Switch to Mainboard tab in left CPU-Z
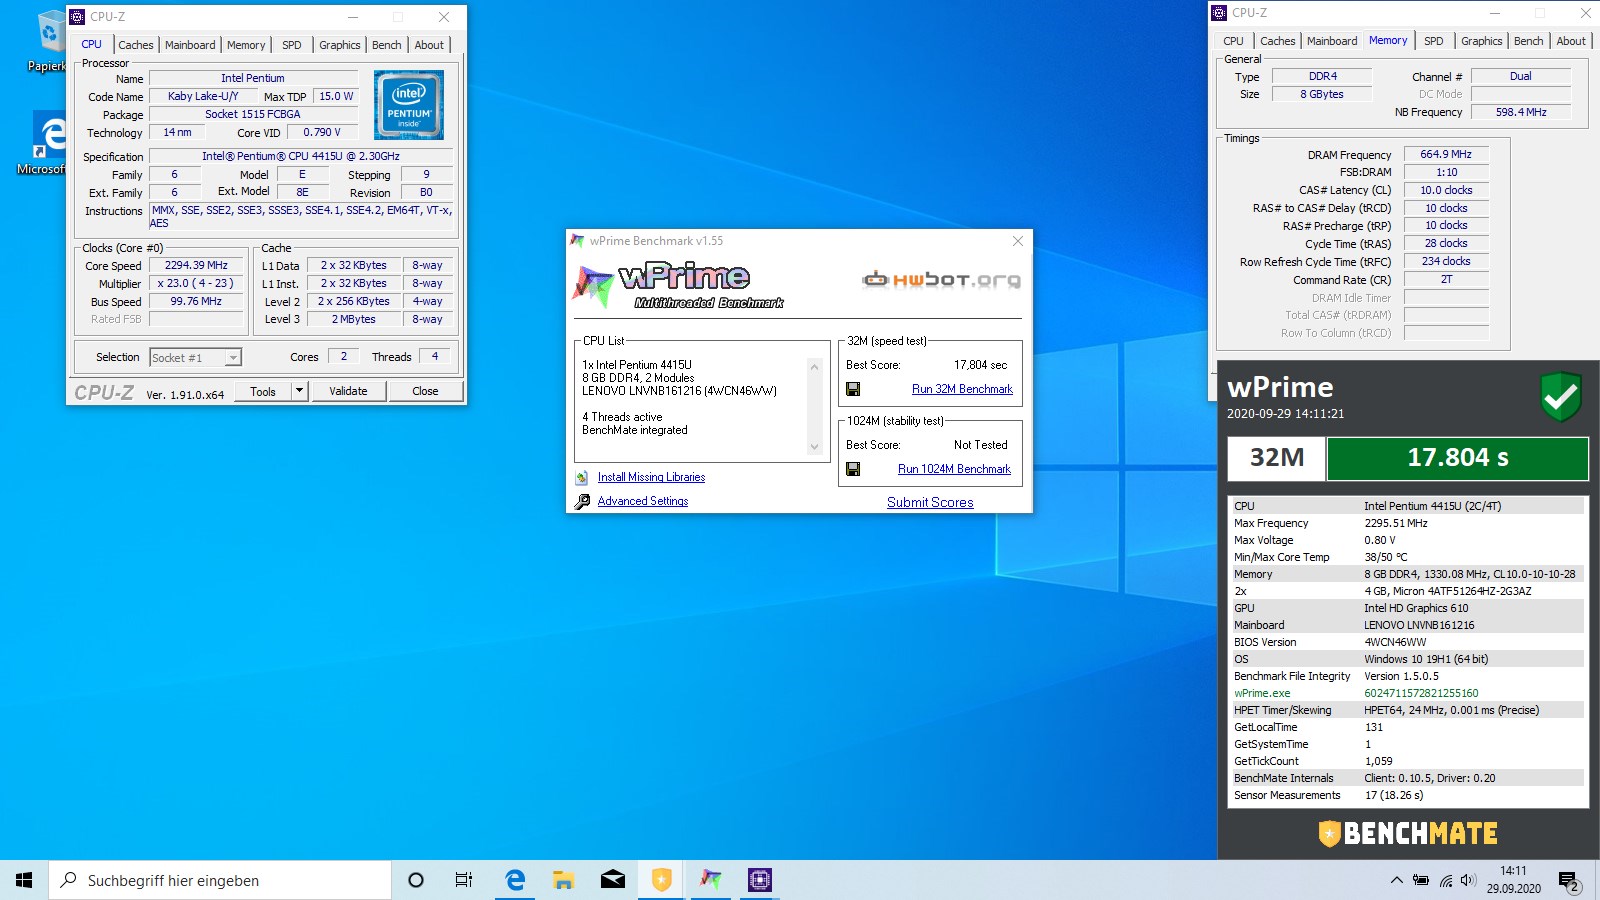1600x900 pixels. pyautogui.click(x=190, y=45)
